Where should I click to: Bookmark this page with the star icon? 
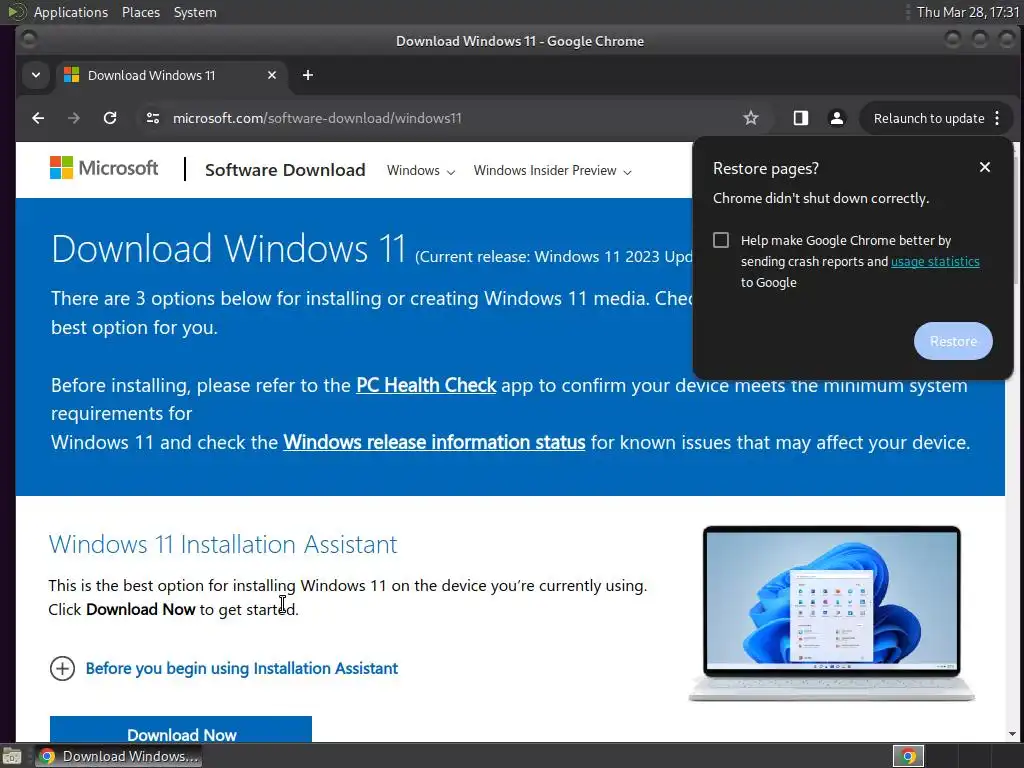pyautogui.click(x=751, y=118)
